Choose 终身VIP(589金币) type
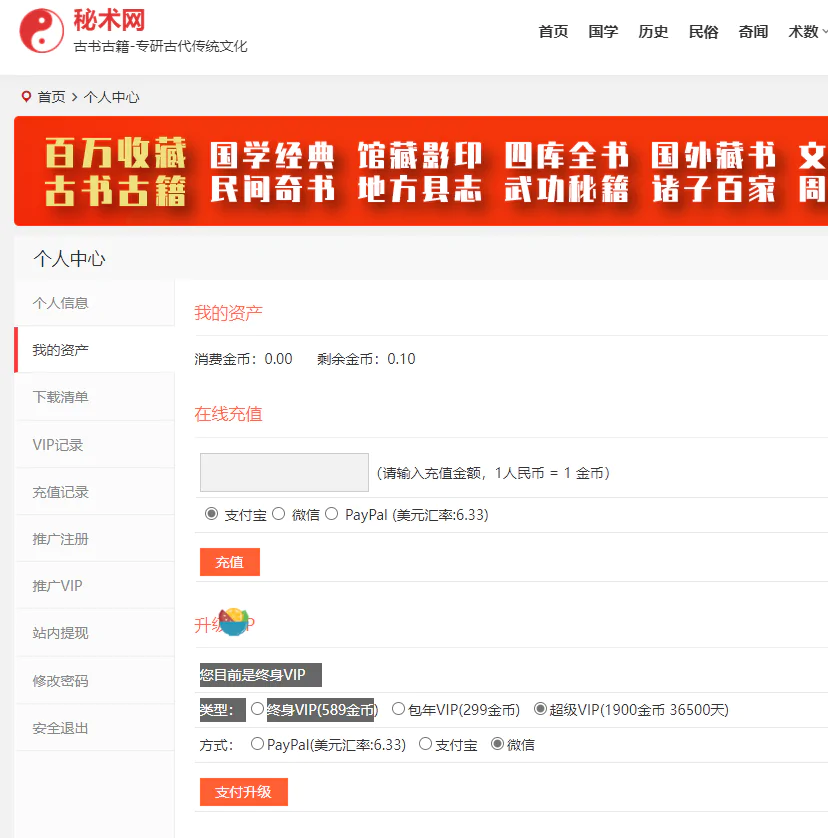828x838 pixels. [257, 709]
